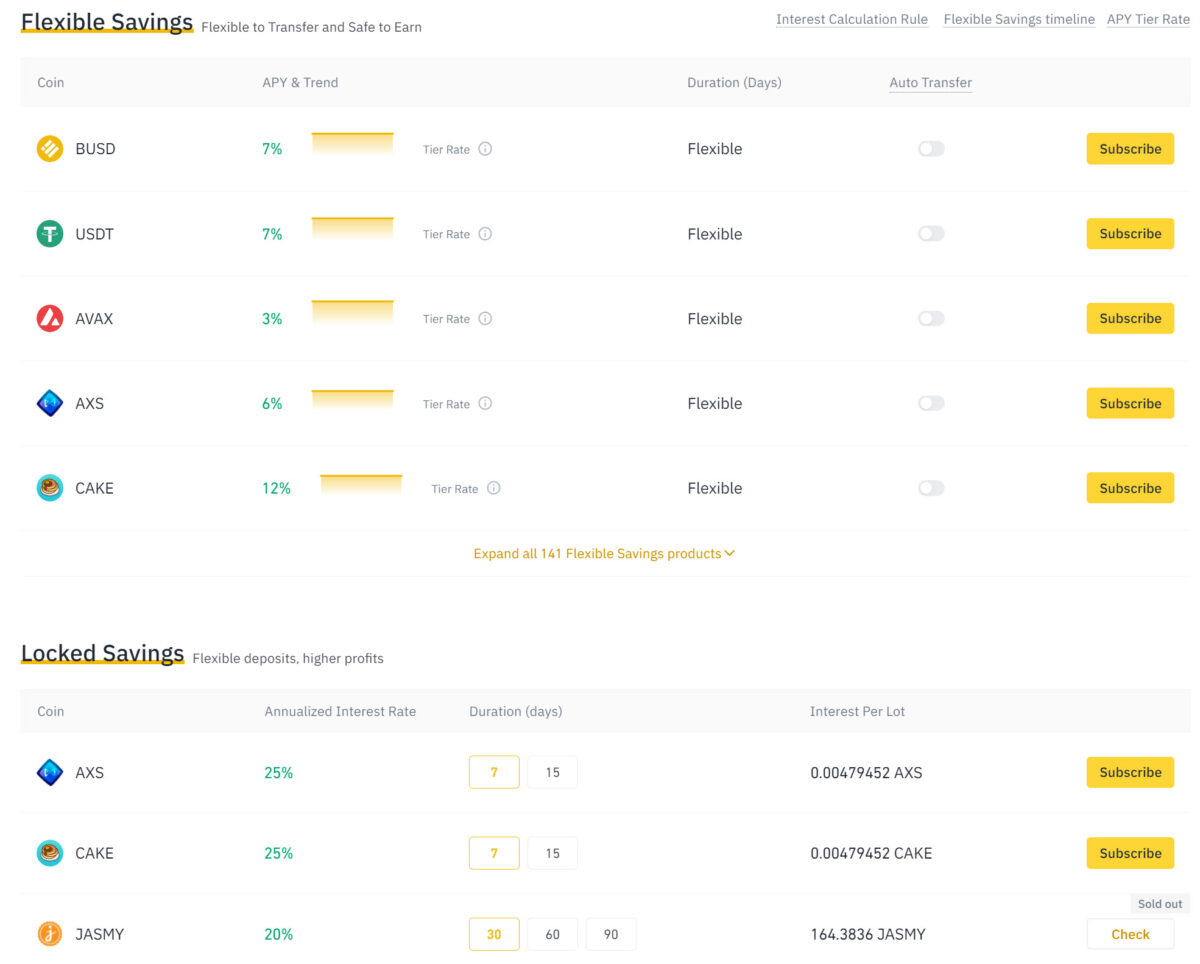Subscribe to flexible AXS savings

pos(1130,404)
